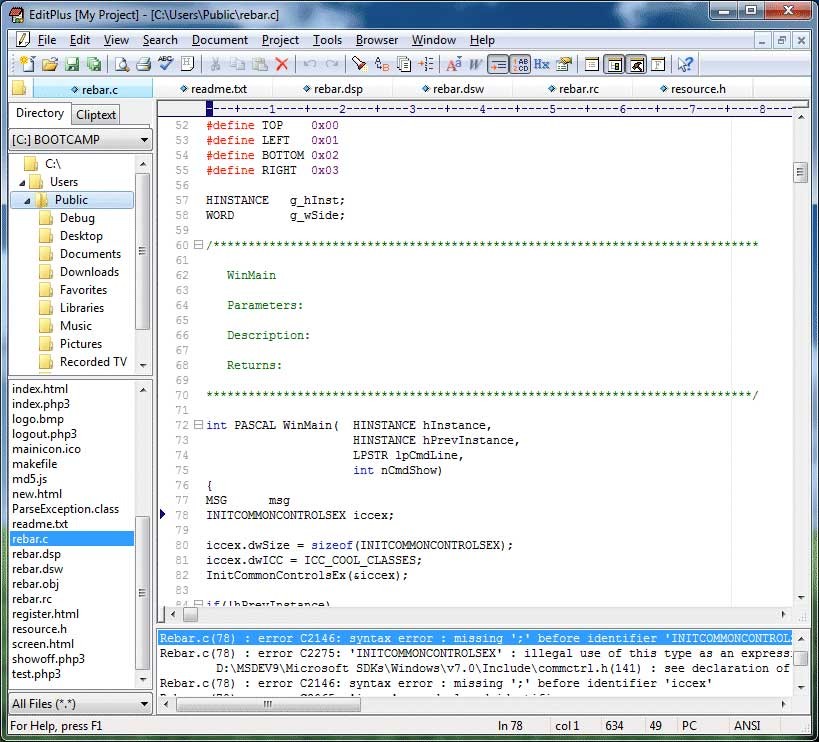The height and width of the screenshot is (742, 819).
Task: Toggle the Directory window panel icon
Action: click(x=614, y=63)
